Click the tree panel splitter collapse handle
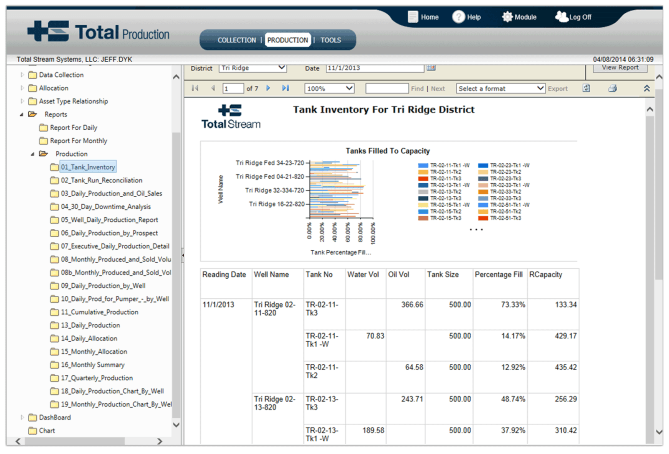 coord(183,256)
